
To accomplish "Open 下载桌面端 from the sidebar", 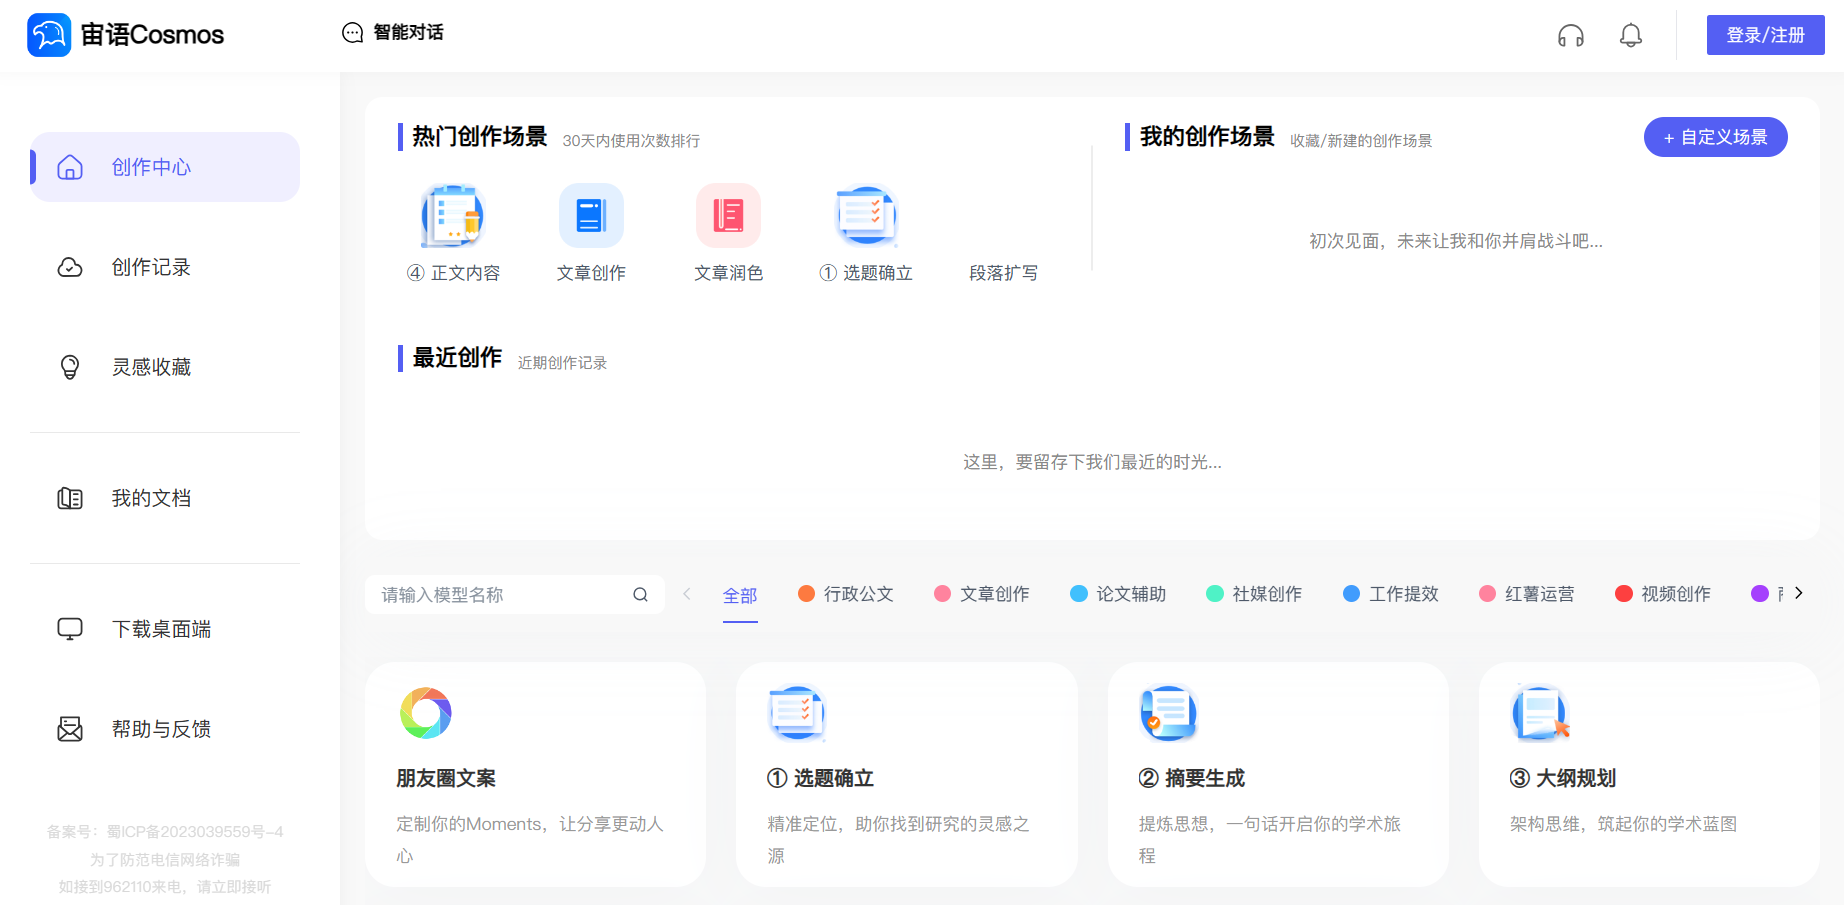I will (160, 629).
